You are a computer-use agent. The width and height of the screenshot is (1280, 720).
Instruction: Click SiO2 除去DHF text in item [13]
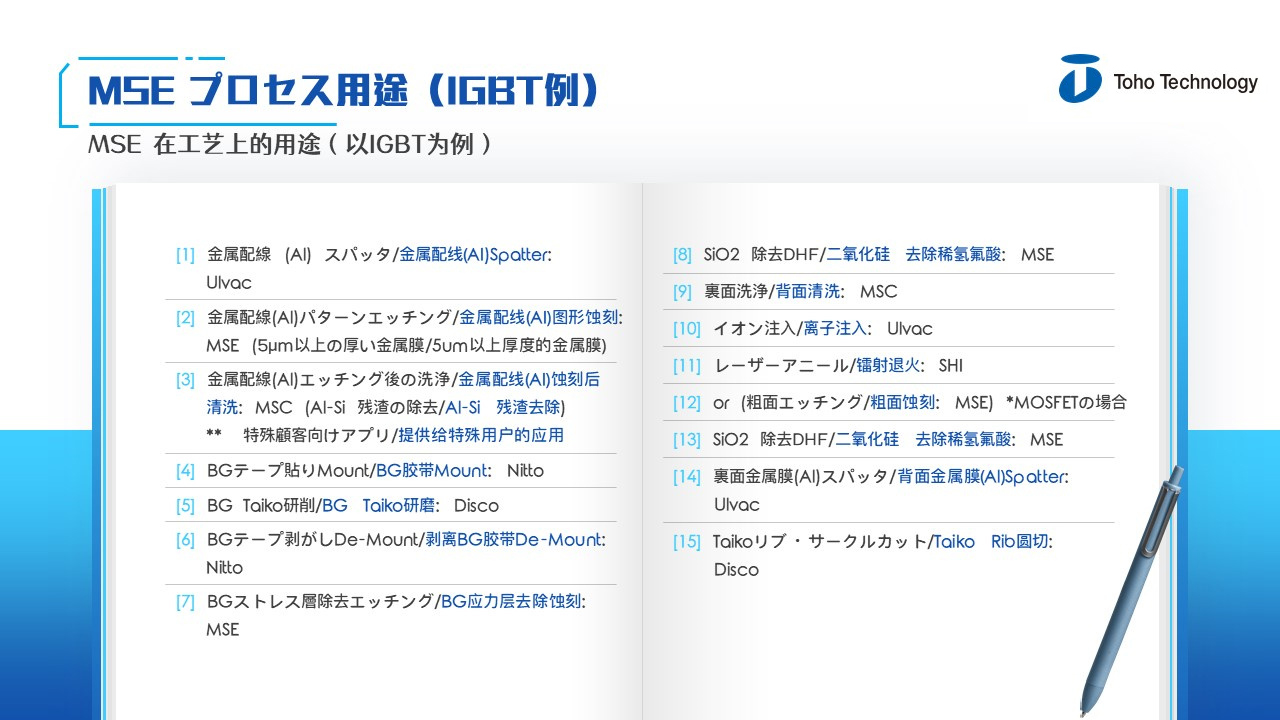(x=771, y=440)
